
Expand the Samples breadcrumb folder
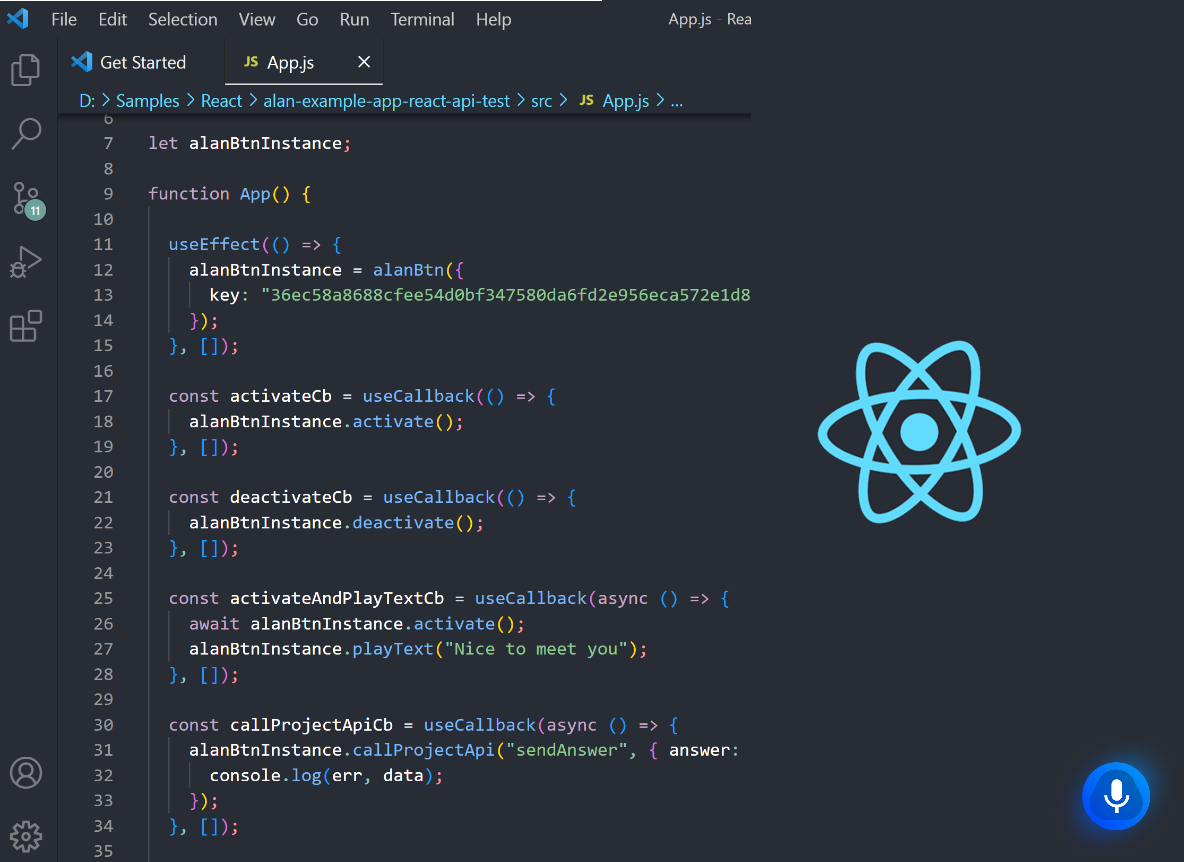point(147,101)
